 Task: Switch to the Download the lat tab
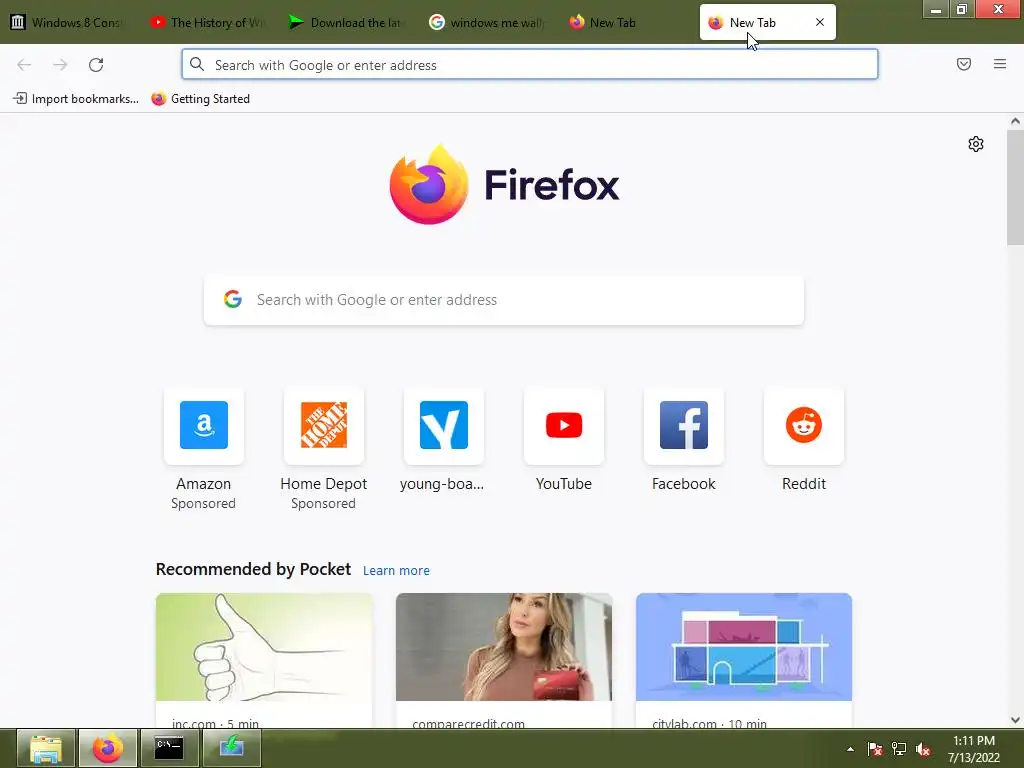(347, 22)
